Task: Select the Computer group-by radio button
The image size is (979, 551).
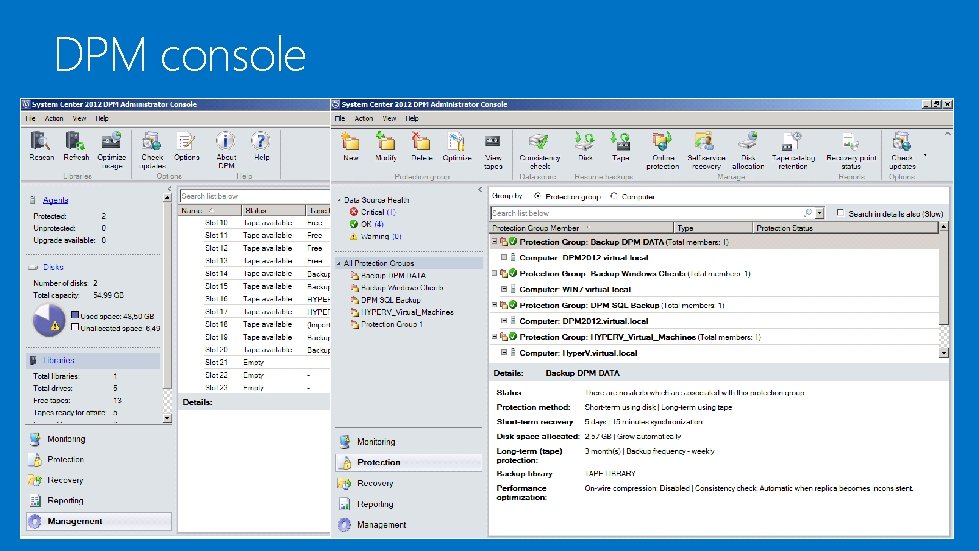Action: (x=614, y=196)
